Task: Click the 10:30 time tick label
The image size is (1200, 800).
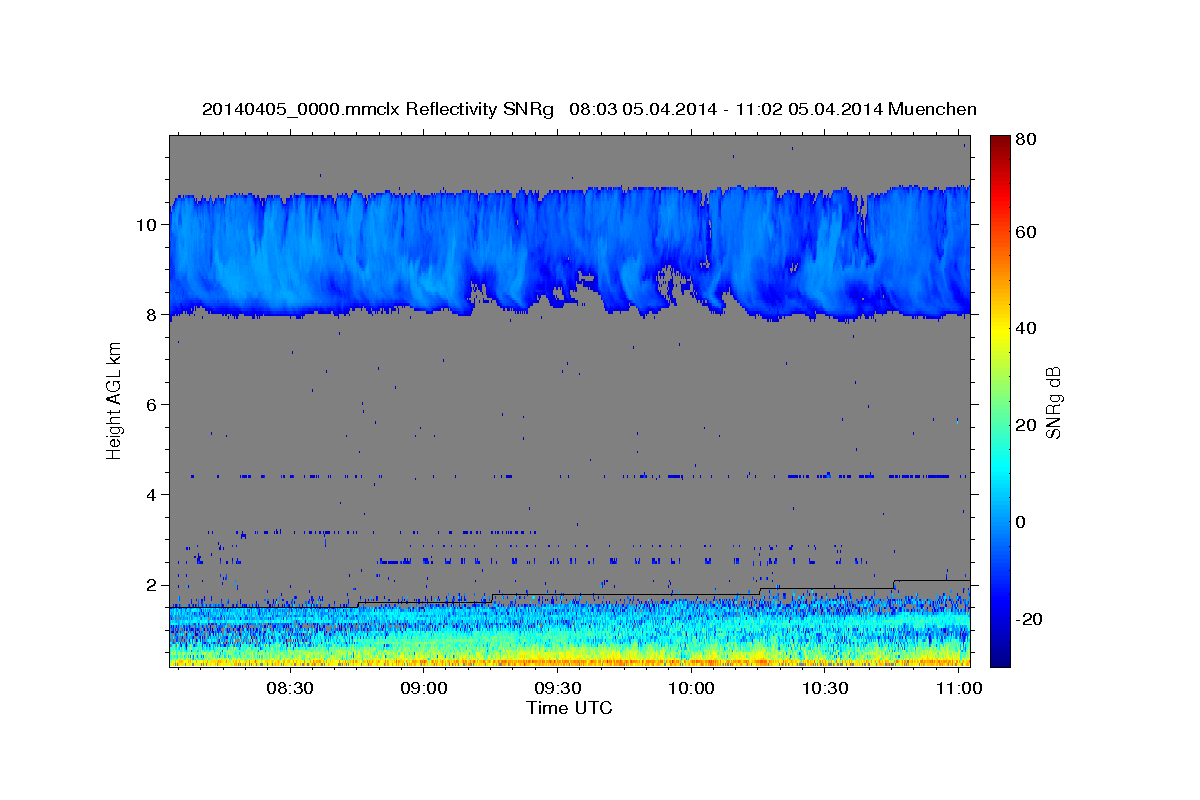Action: pos(825,688)
